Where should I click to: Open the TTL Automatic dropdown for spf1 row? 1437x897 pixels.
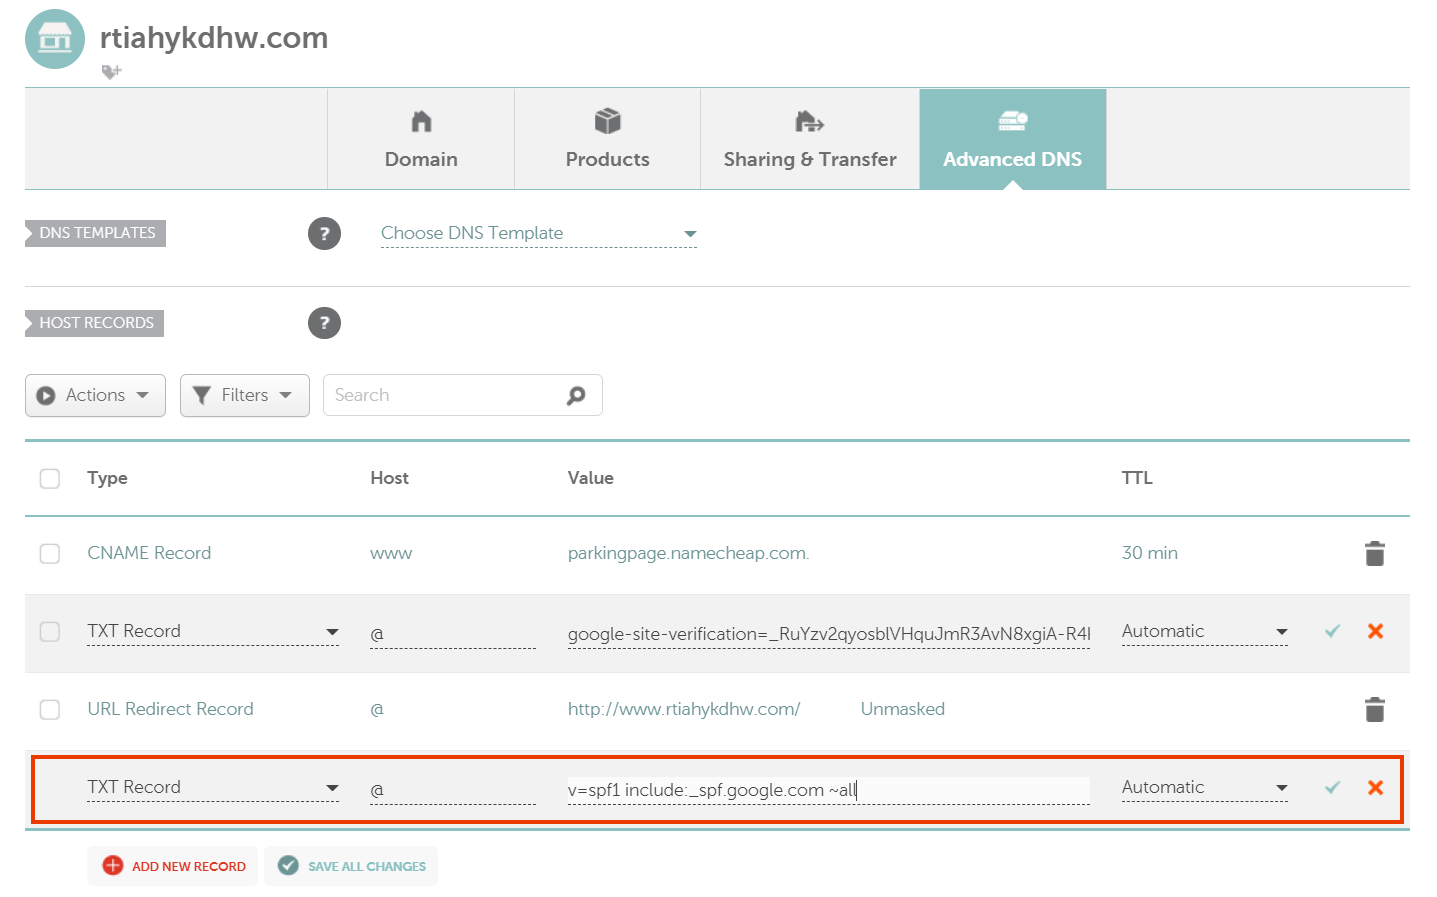[x=1205, y=787]
